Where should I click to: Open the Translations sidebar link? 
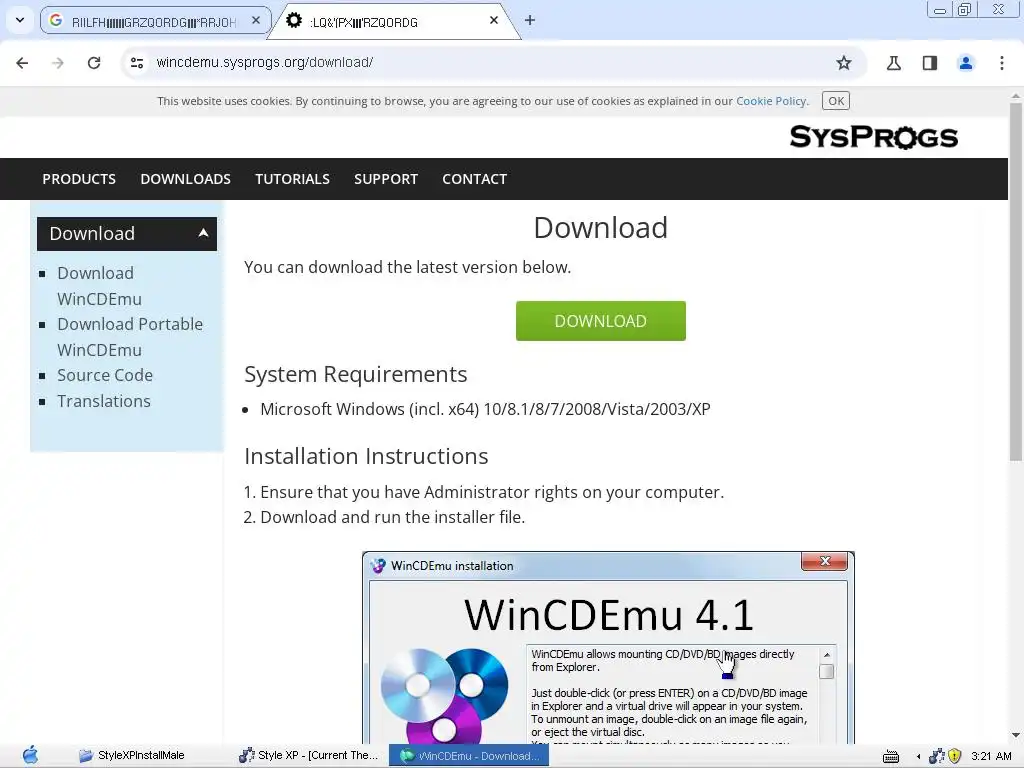pyautogui.click(x=104, y=401)
